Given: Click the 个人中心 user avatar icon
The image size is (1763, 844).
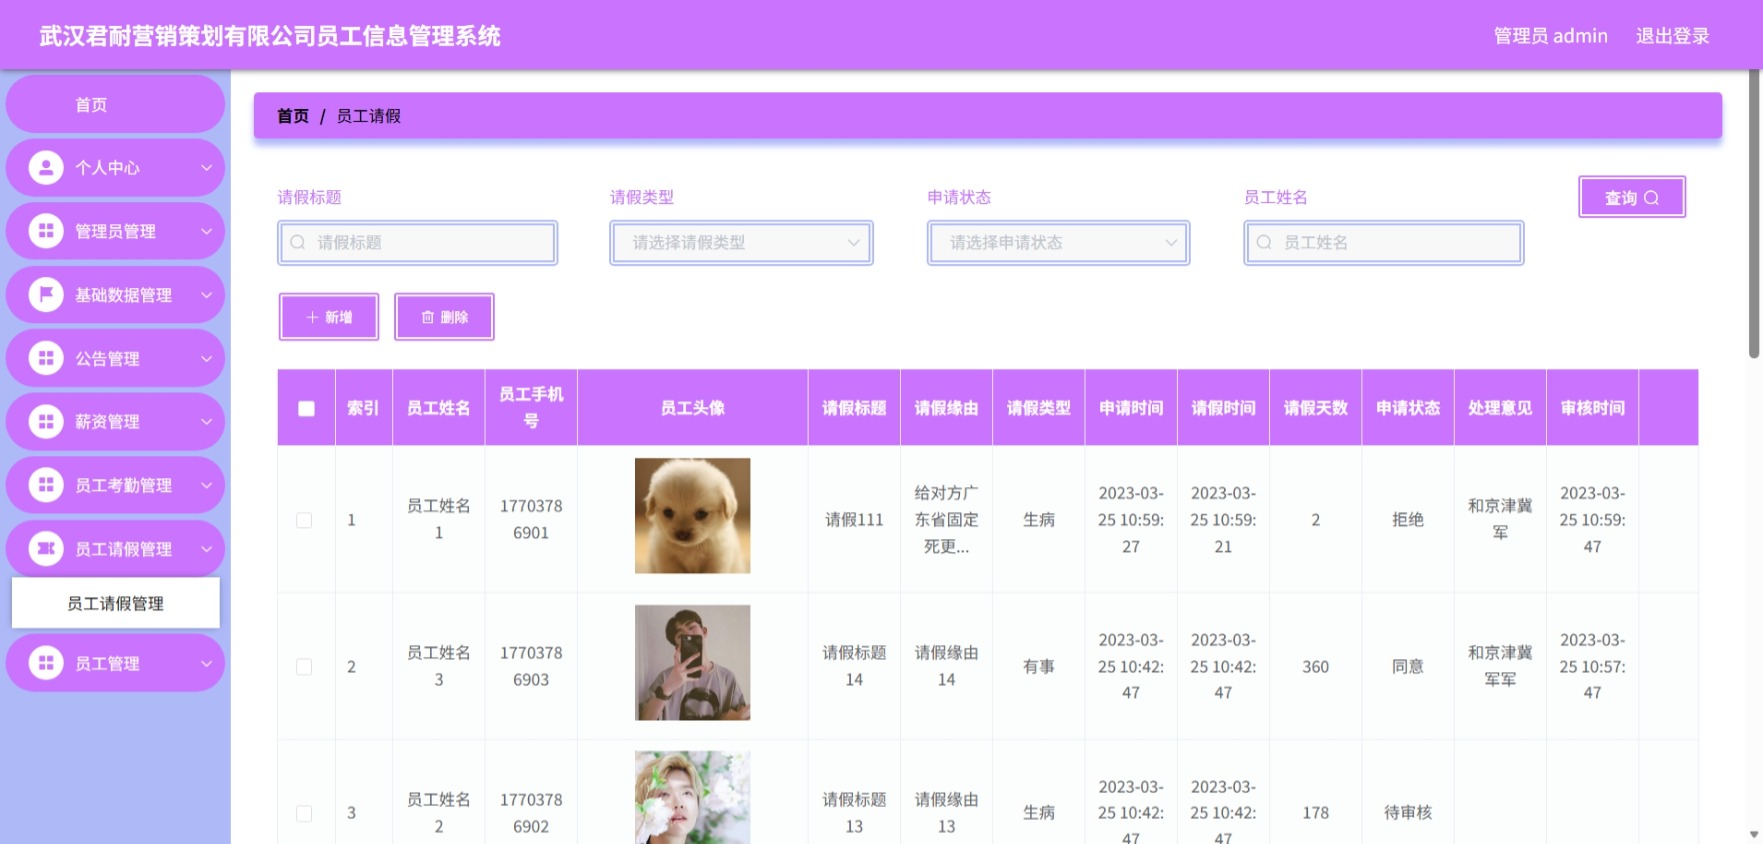Looking at the screenshot, I should tap(46, 168).
